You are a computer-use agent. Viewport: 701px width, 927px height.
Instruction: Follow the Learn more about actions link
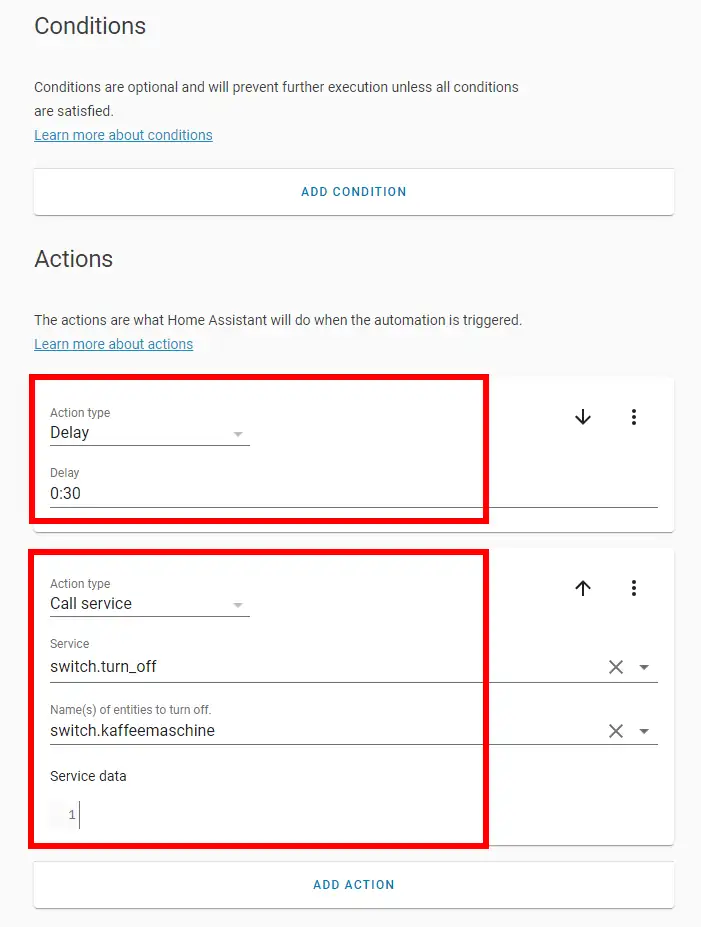pos(113,344)
